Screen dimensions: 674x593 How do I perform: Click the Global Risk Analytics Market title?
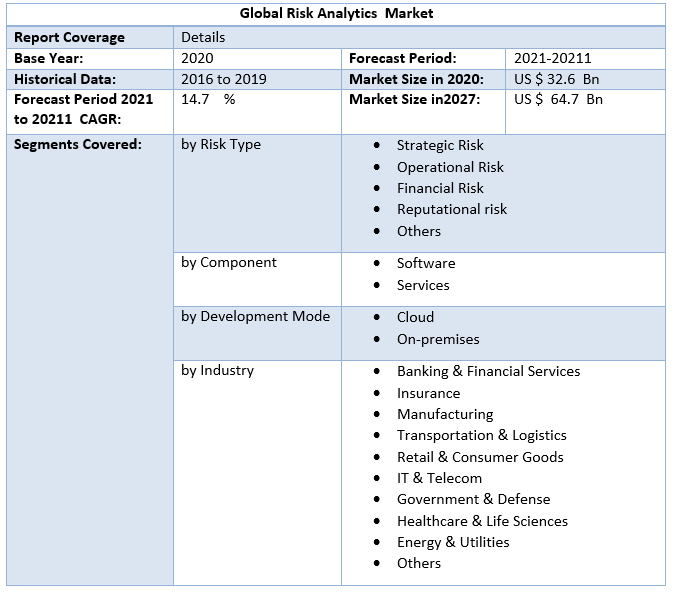pos(337,14)
